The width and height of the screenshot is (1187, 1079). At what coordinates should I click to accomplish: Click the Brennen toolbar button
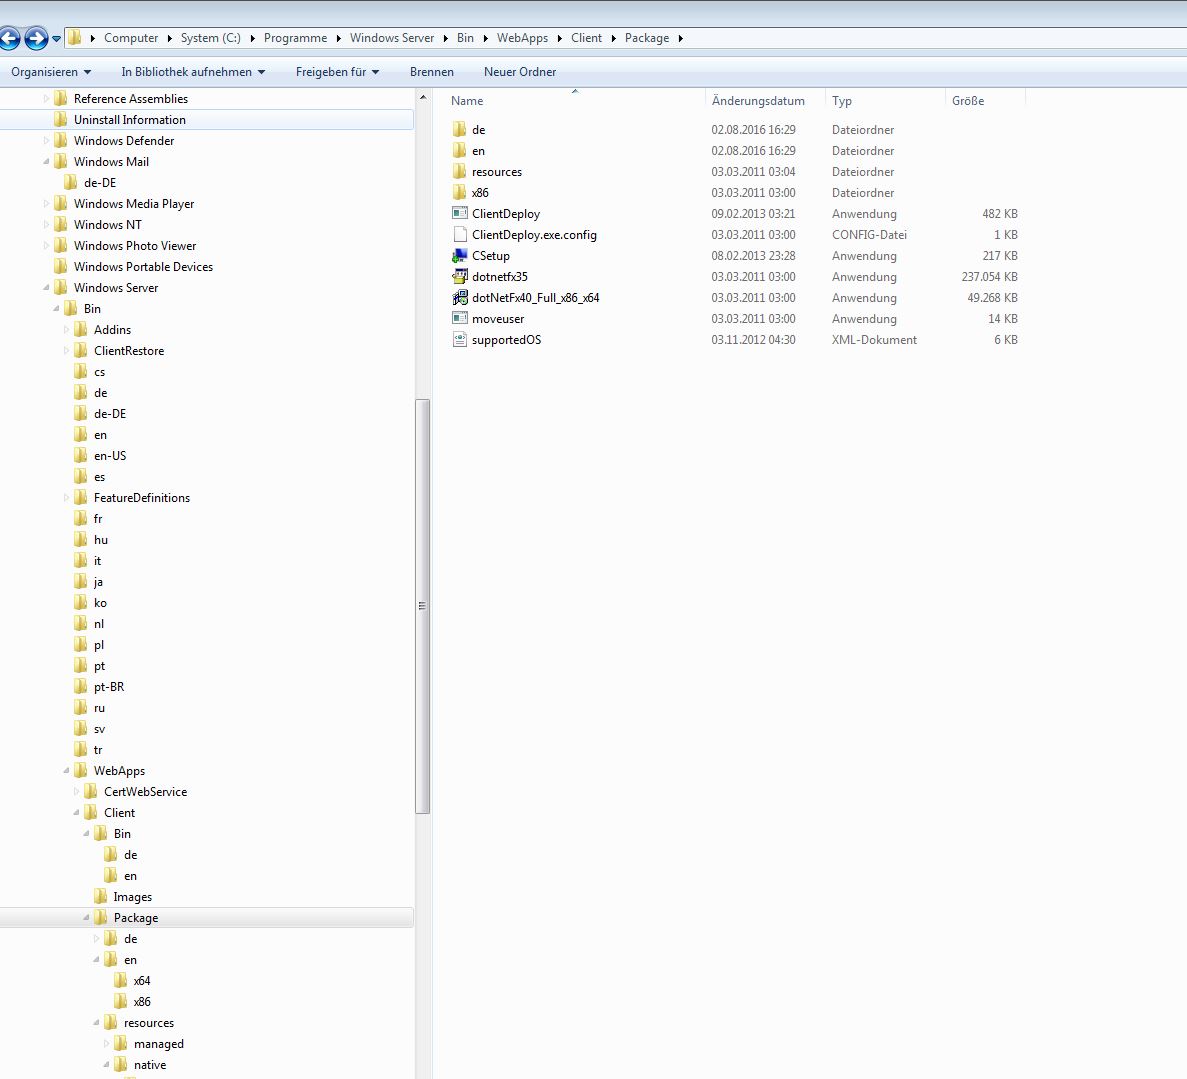(x=431, y=72)
